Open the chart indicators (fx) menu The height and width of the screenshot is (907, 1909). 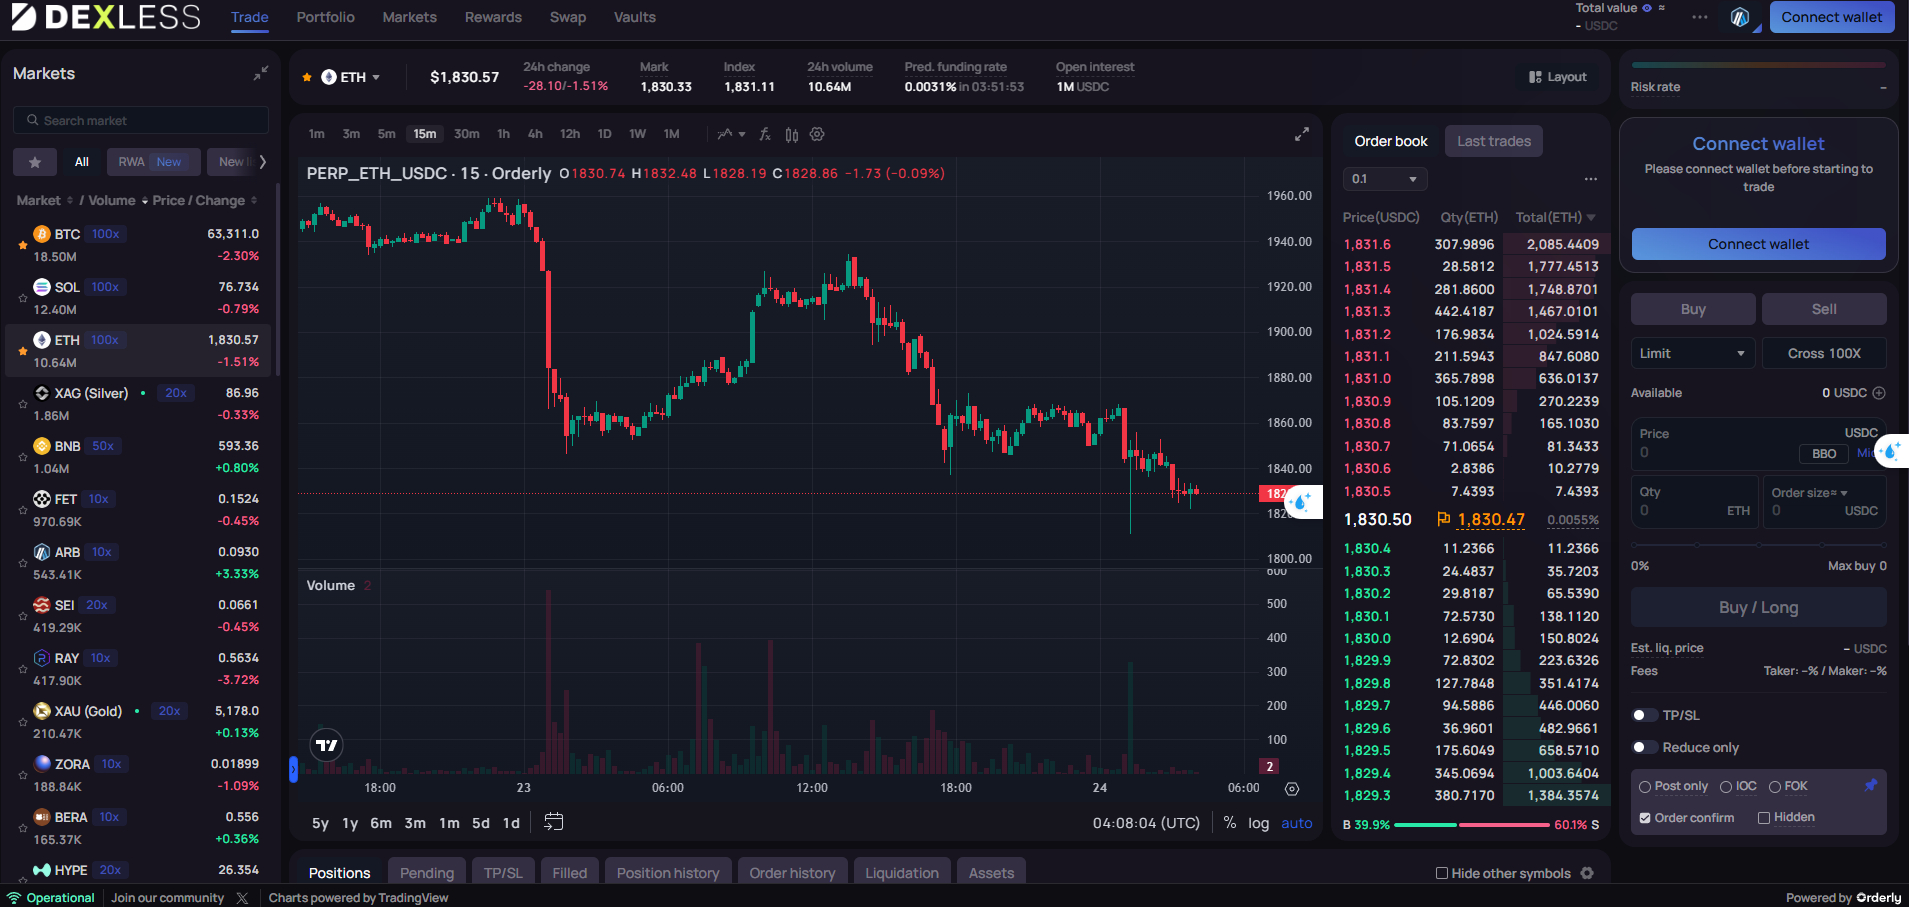click(765, 134)
